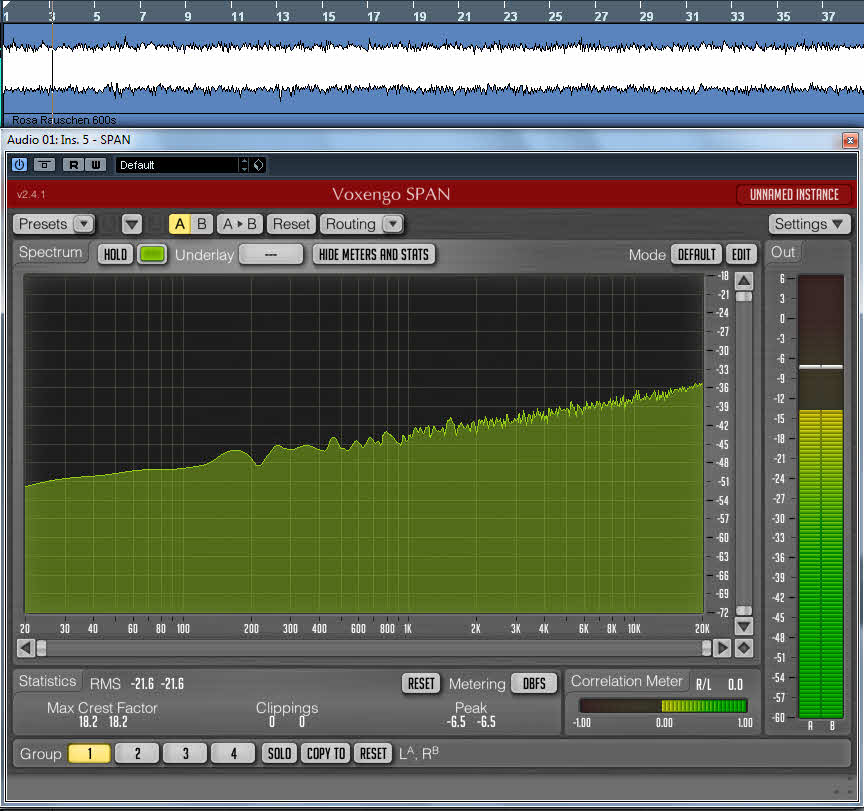Select the Spectrum tab label

[50, 252]
